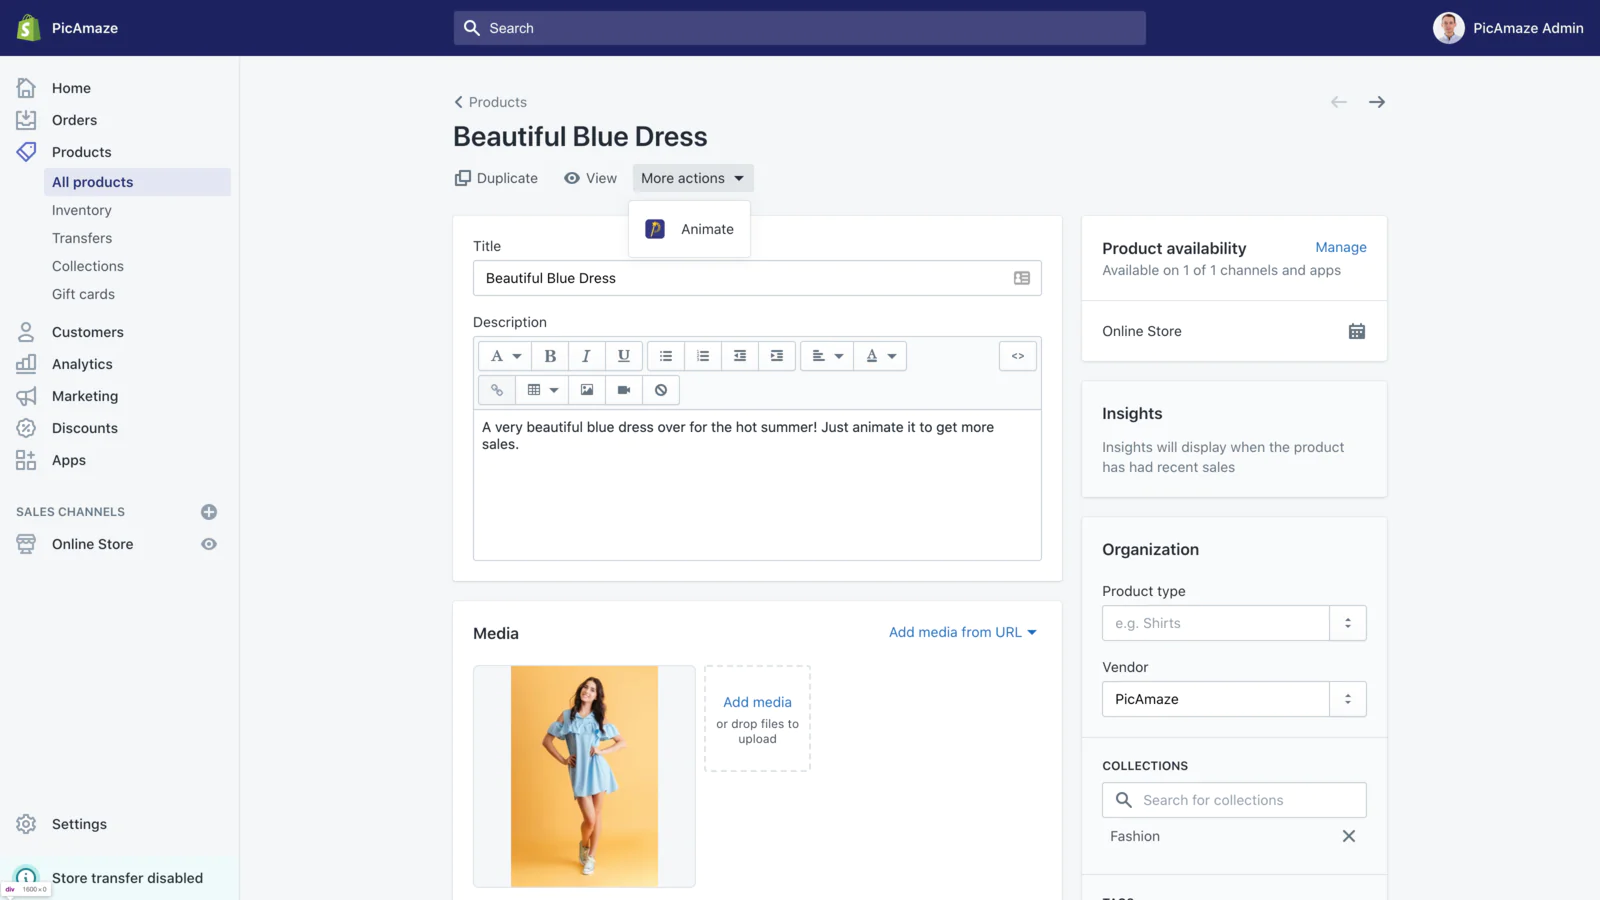View the product in store
This screenshot has width=1600, height=900.
pos(590,178)
